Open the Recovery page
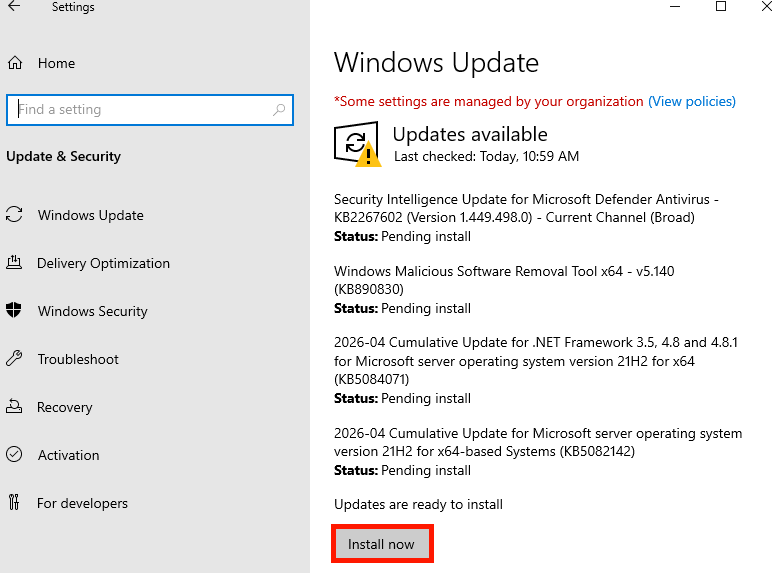 tap(65, 407)
